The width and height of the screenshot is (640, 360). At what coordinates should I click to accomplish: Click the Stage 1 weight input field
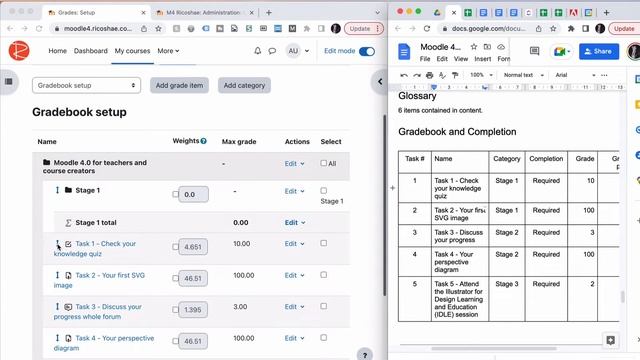click(193, 194)
